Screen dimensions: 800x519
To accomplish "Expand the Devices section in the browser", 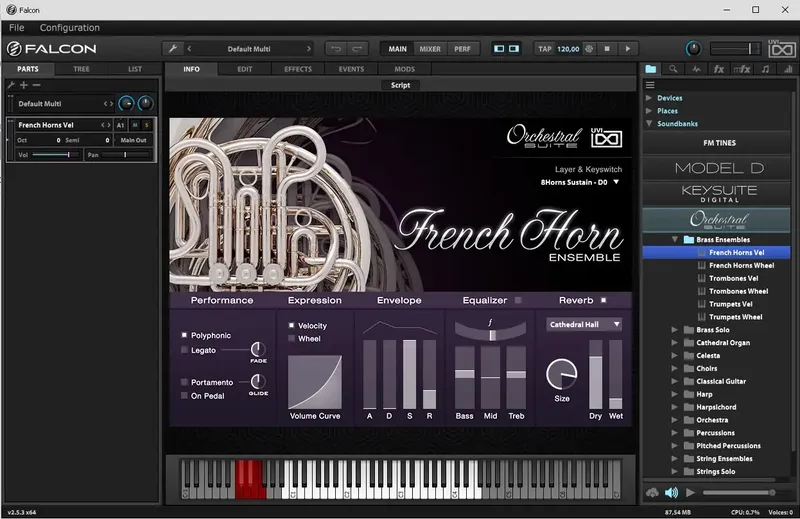I will click(649, 98).
